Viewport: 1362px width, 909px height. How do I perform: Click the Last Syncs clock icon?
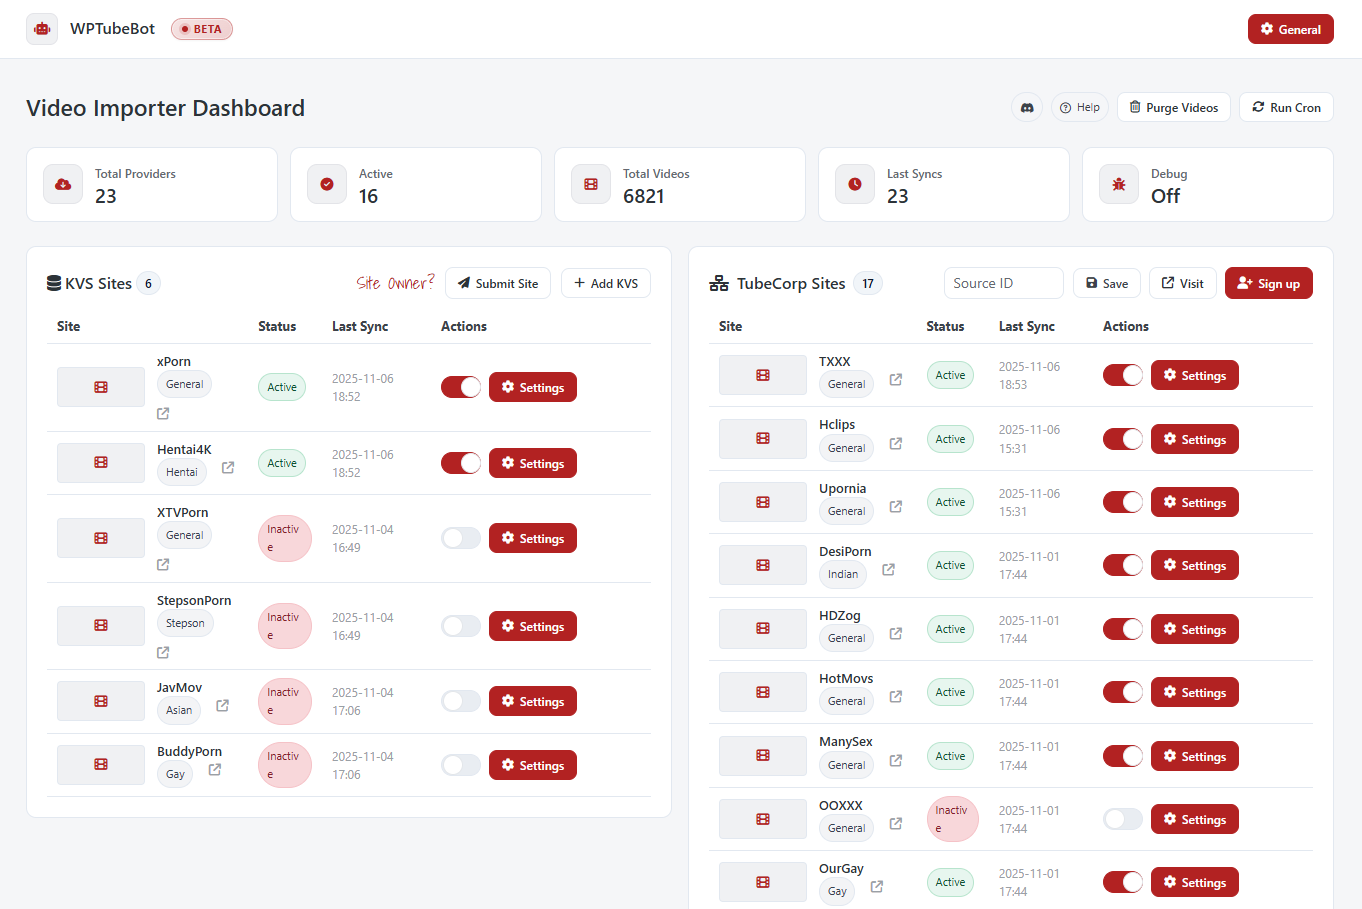tap(855, 184)
